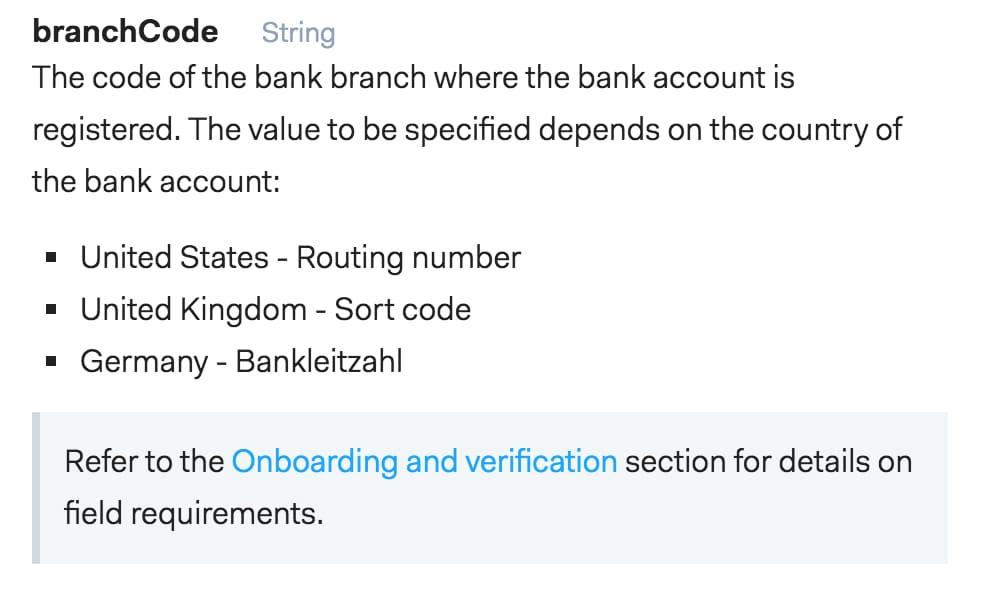Click the word "Bankleitzahl"
Image resolution: width=994 pixels, height=594 pixels.
[x=319, y=362]
